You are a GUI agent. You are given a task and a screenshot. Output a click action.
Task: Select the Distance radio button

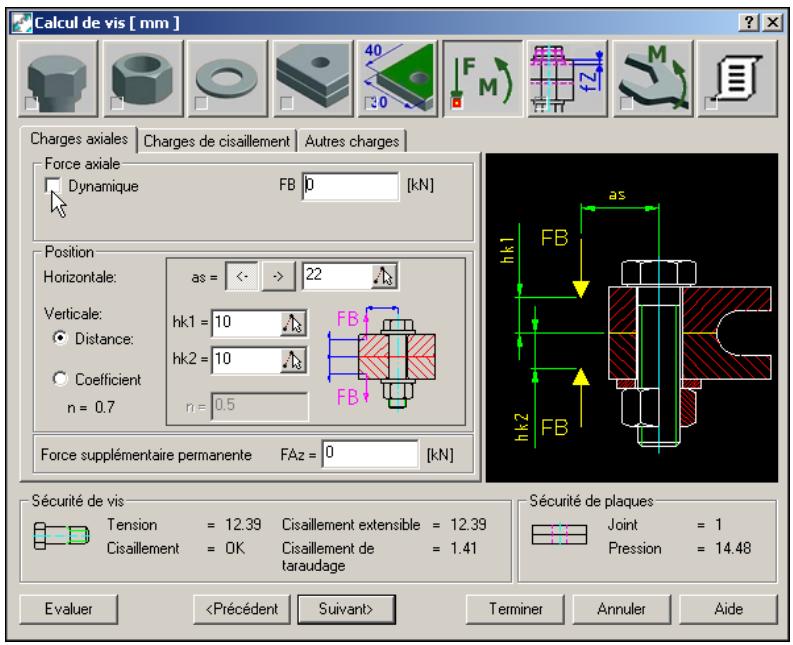(x=60, y=337)
